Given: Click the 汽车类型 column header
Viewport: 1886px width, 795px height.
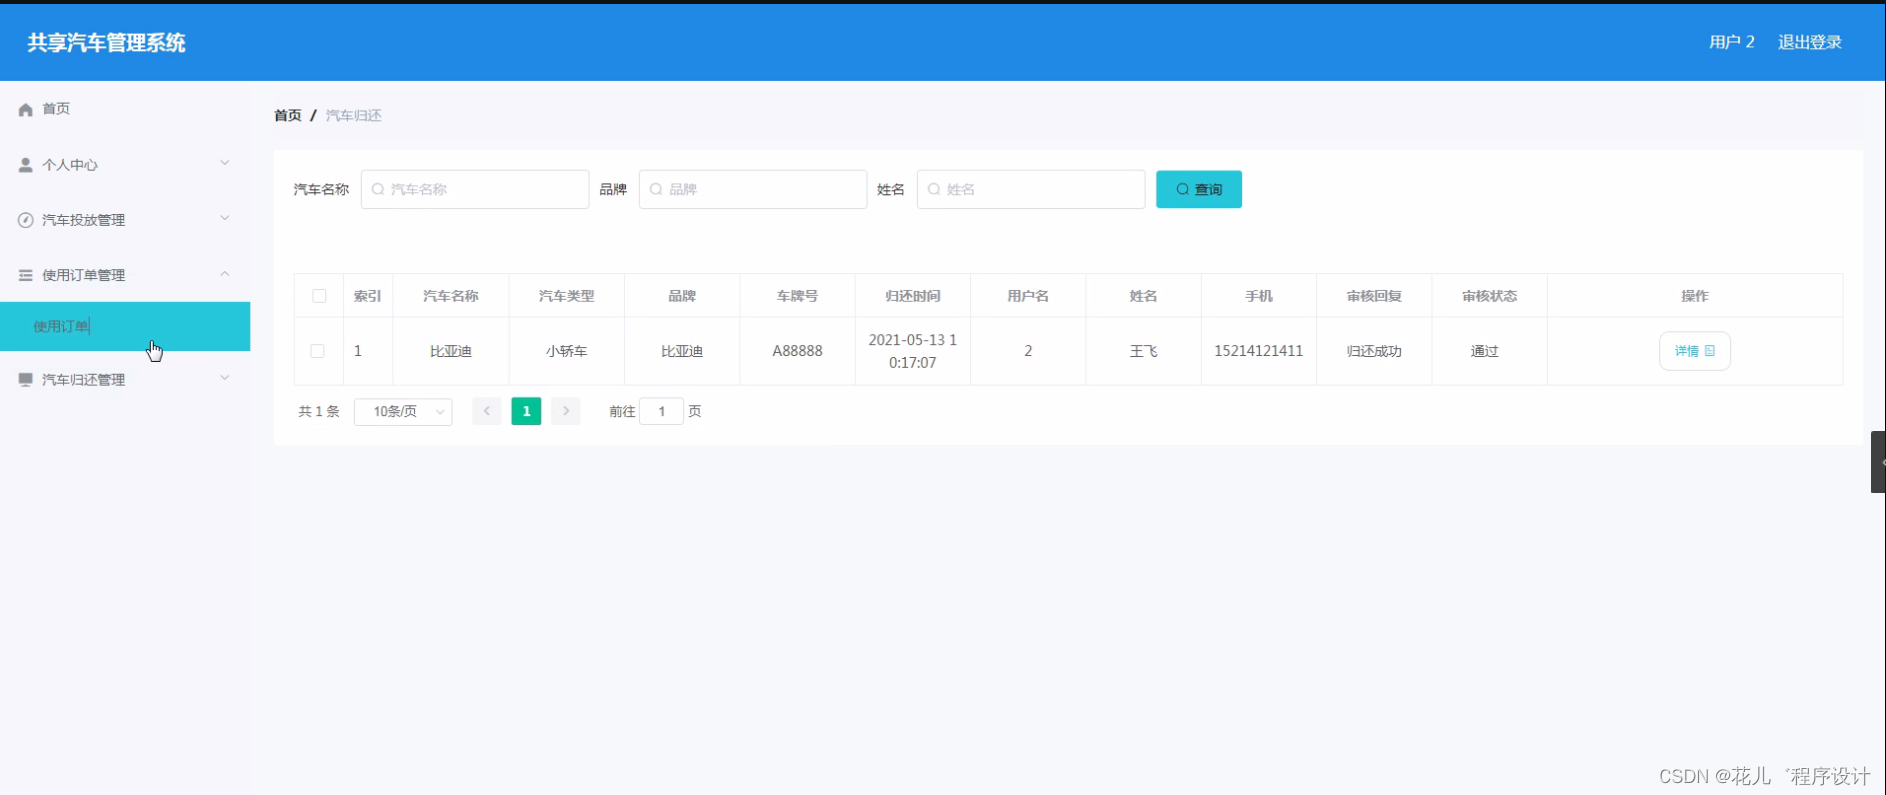Looking at the screenshot, I should pyautogui.click(x=567, y=296).
